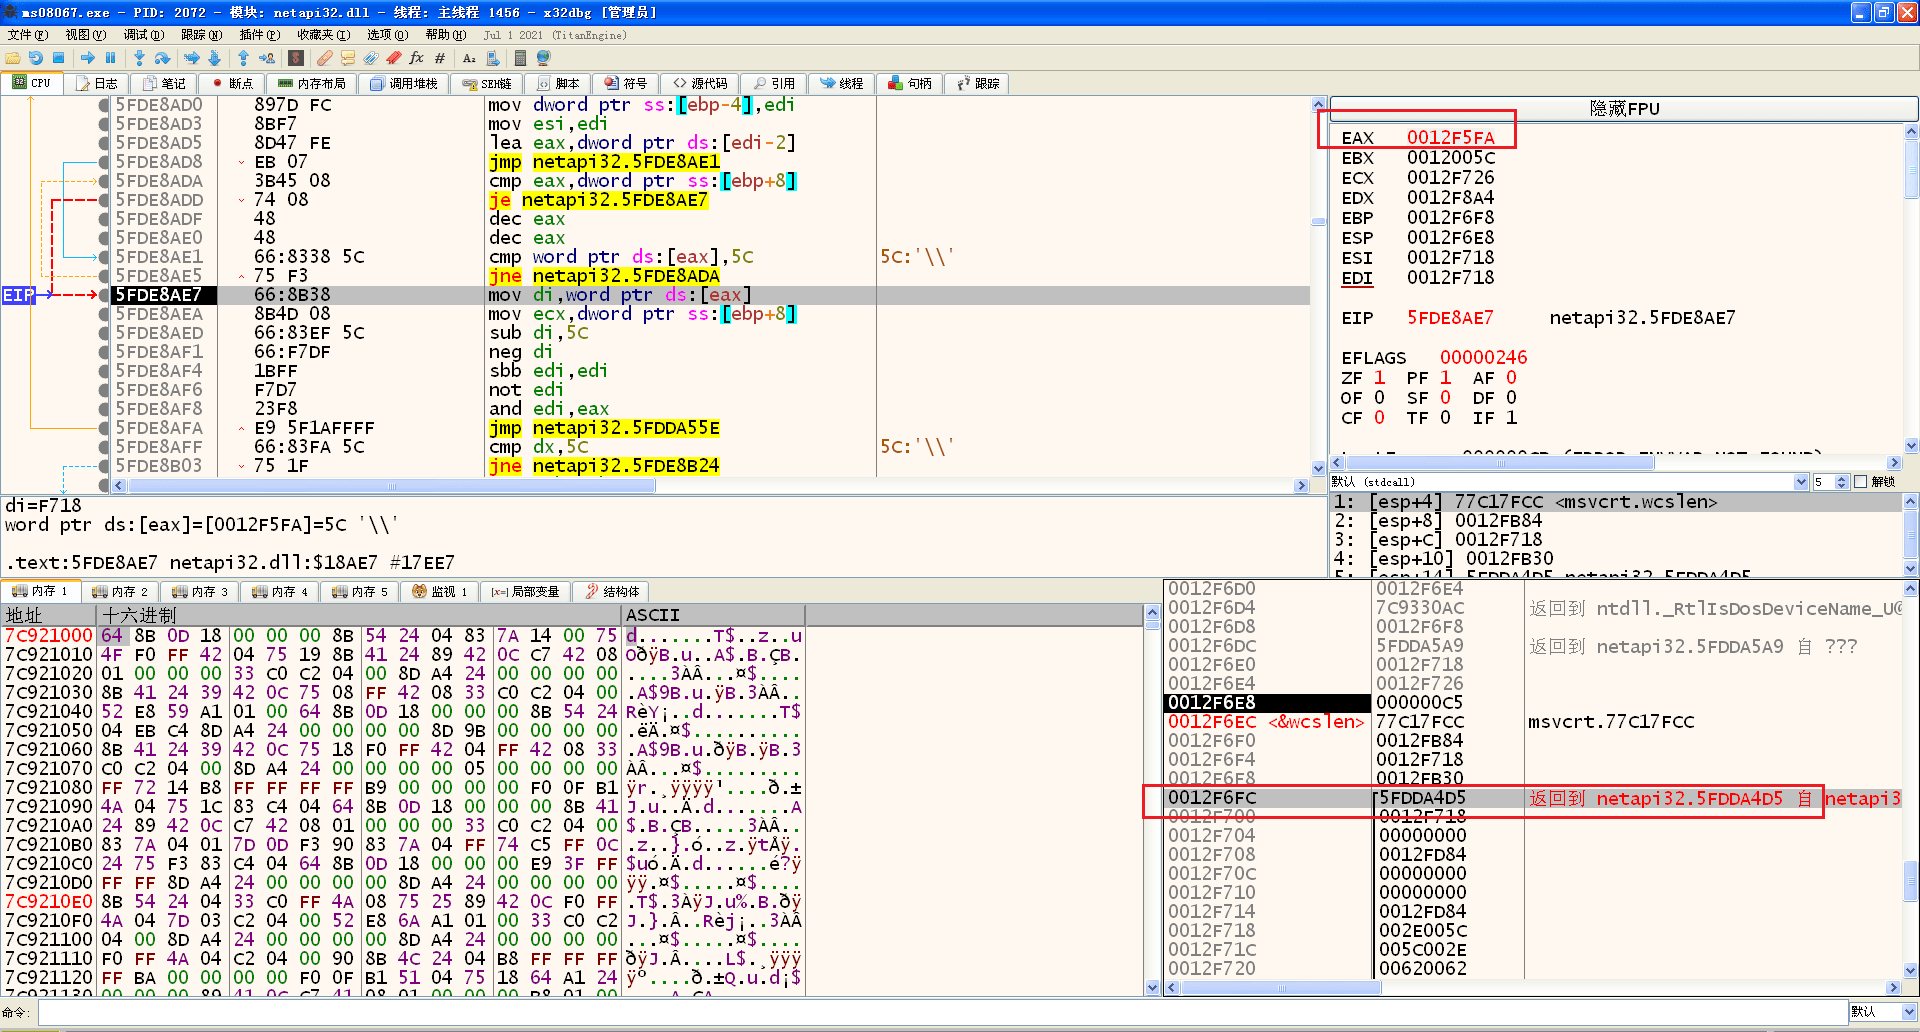
Task: Click the open file folder toolbar icon
Action: click(13, 58)
